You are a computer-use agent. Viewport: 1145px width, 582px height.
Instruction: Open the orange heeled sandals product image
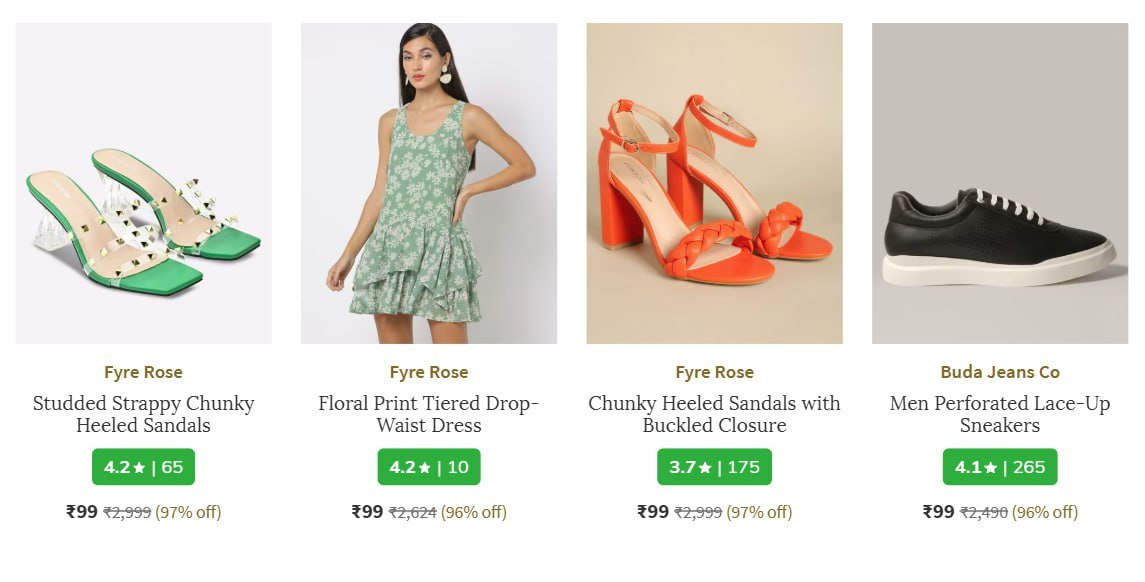pyautogui.click(x=714, y=184)
